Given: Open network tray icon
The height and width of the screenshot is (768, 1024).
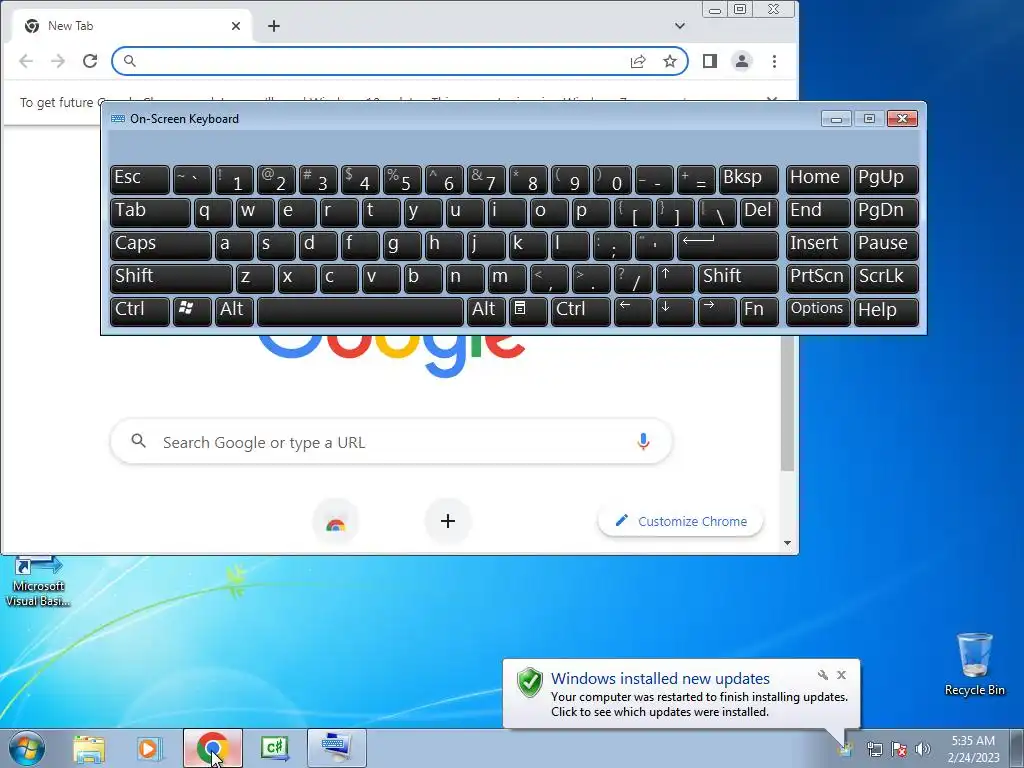Looking at the screenshot, I should [874, 749].
